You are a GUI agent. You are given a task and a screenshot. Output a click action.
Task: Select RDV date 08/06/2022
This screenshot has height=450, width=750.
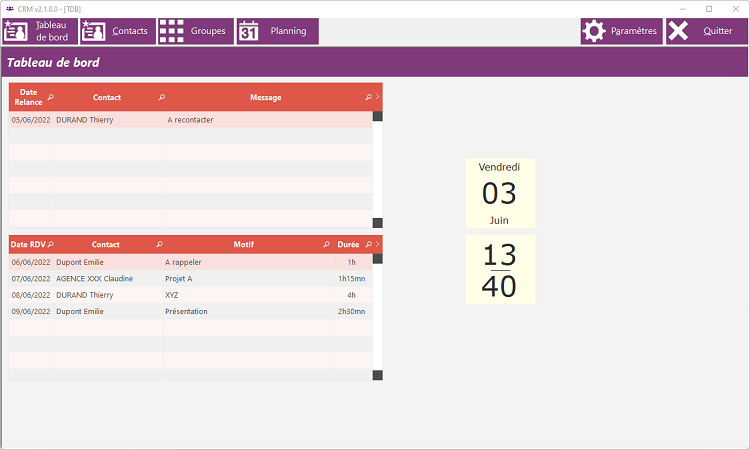pyautogui.click(x=31, y=295)
